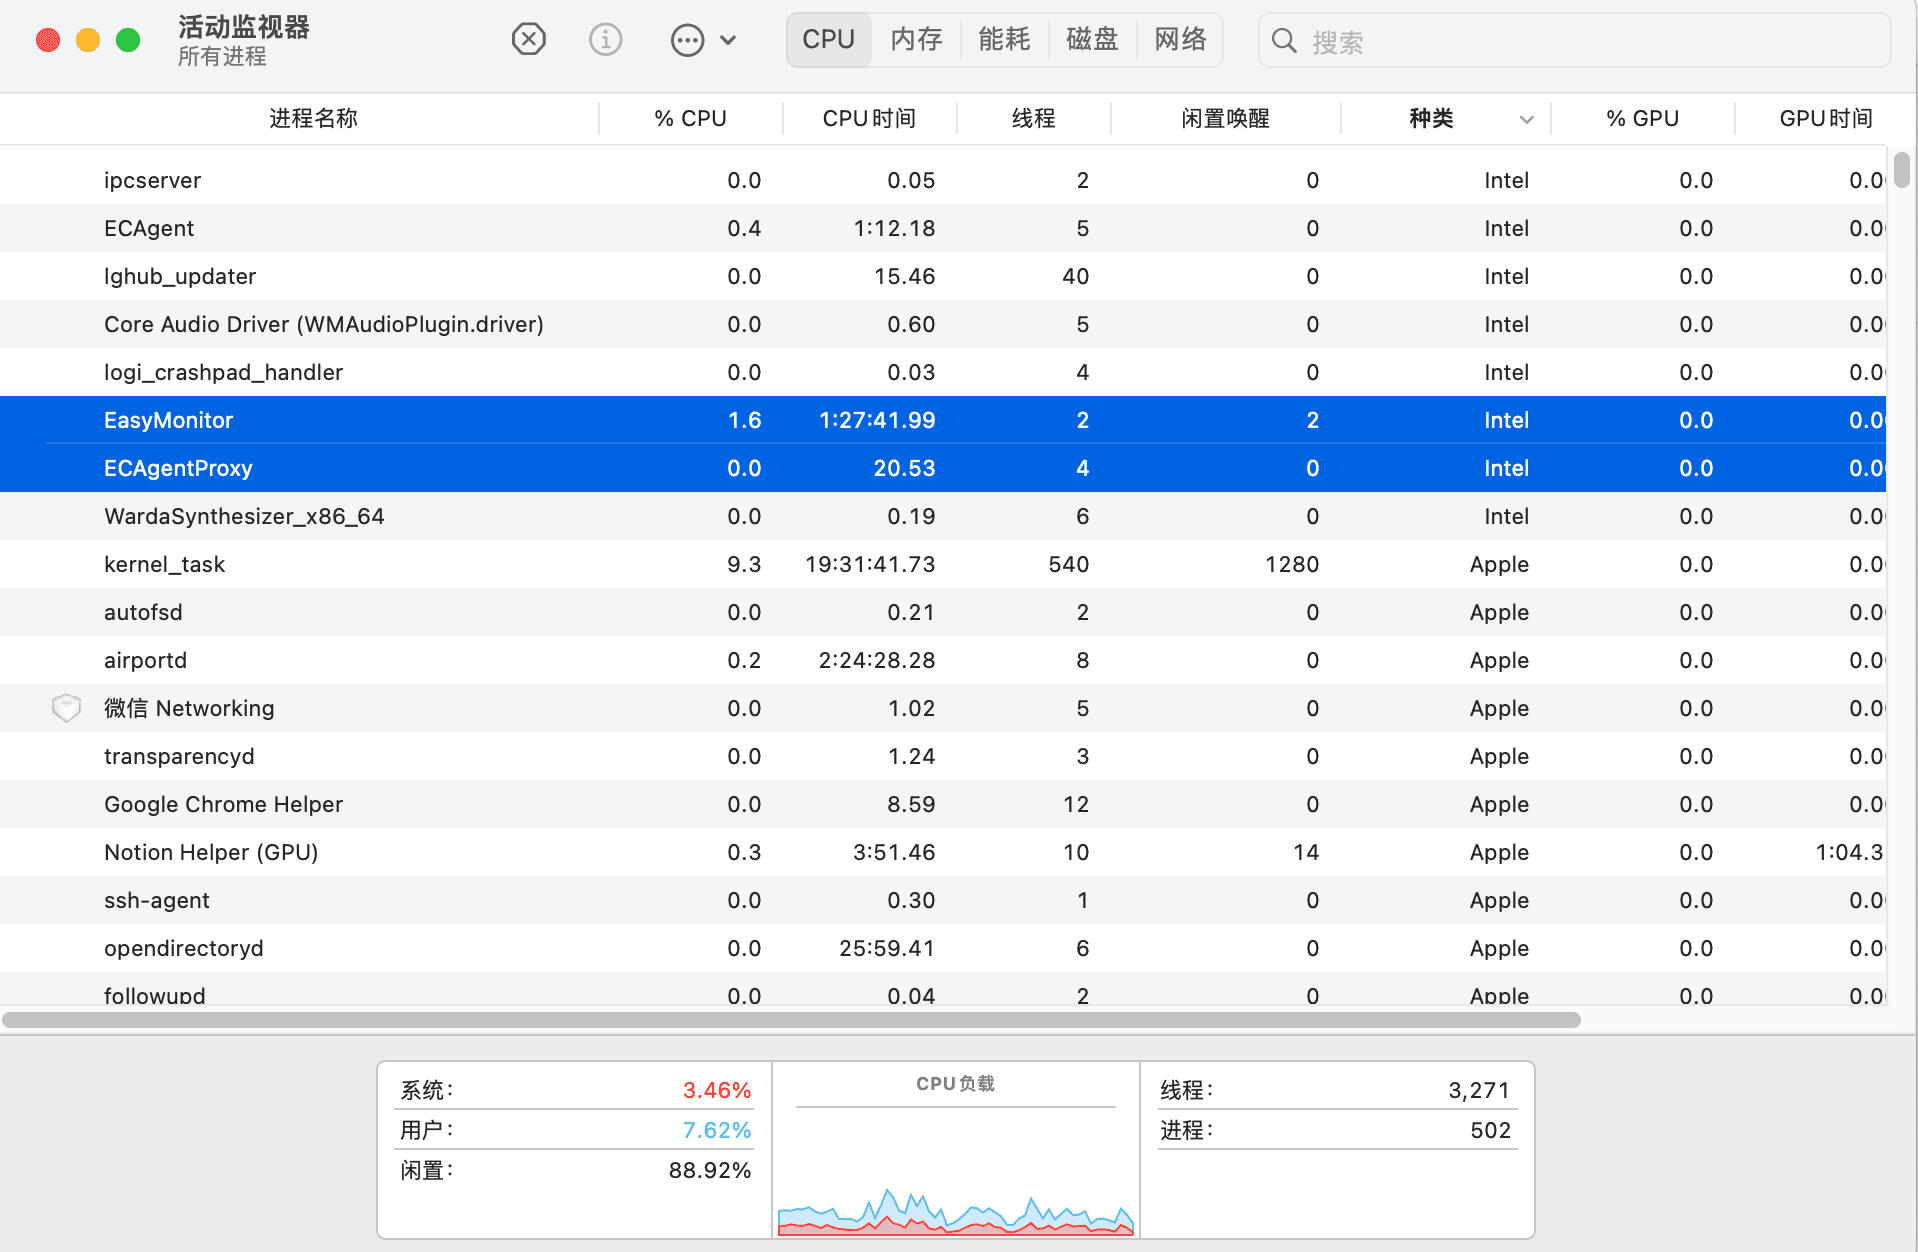Expand the more-actions dropdown chevron
The width and height of the screenshot is (1918, 1252).
[x=728, y=41]
